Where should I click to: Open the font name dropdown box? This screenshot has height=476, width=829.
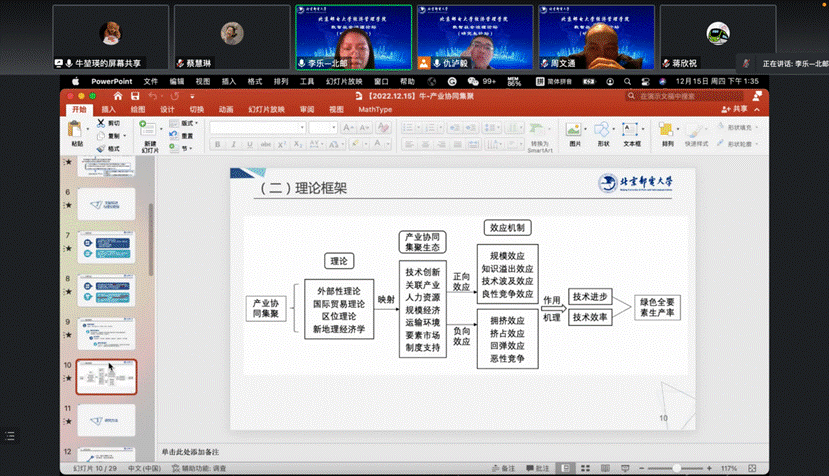255,127
